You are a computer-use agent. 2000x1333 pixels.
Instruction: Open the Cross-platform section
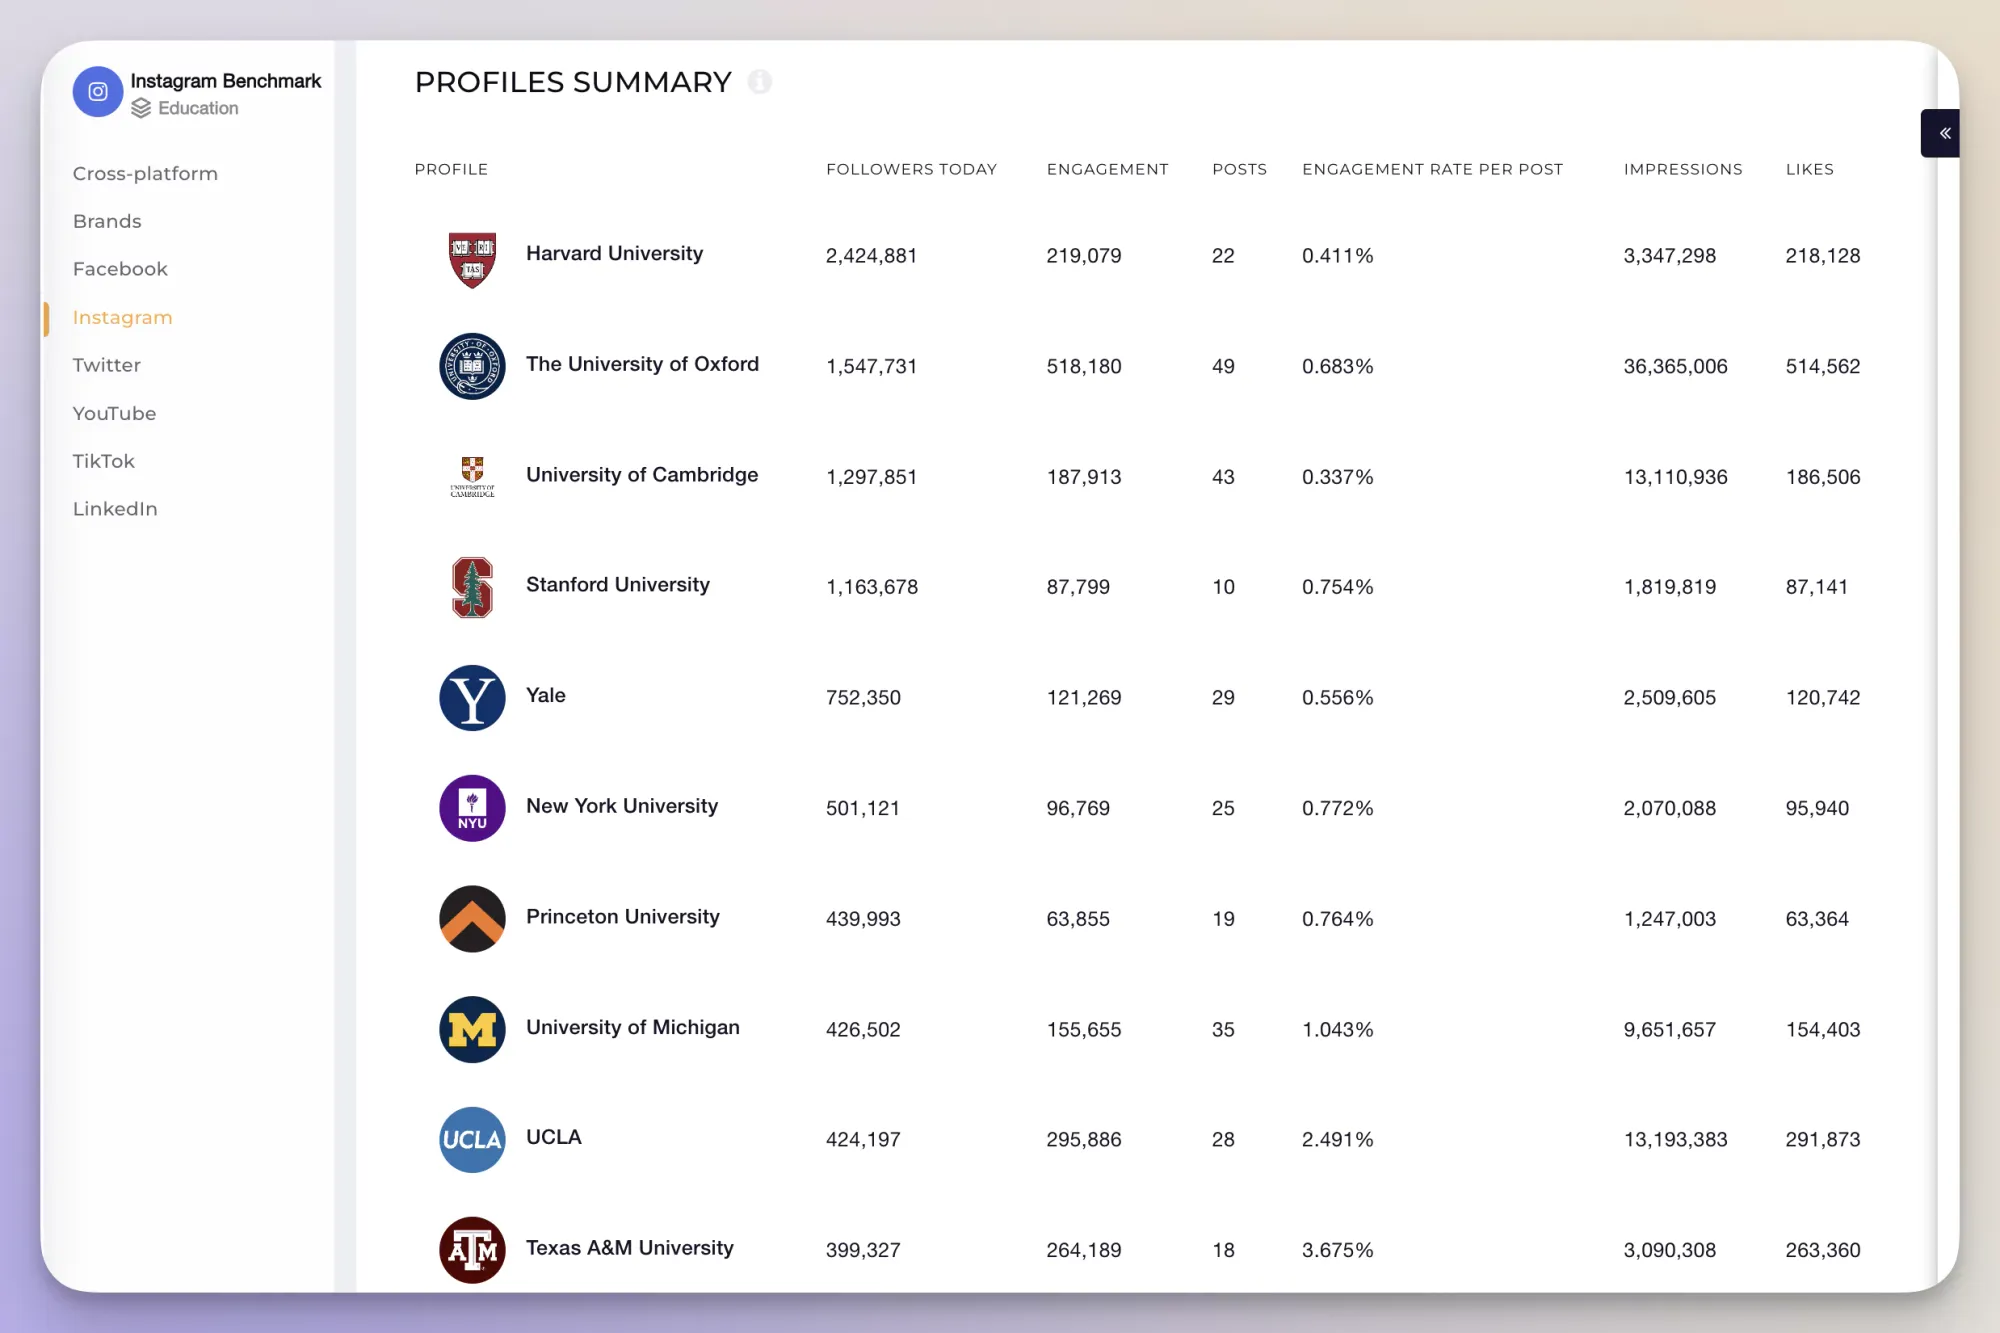[x=145, y=173]
